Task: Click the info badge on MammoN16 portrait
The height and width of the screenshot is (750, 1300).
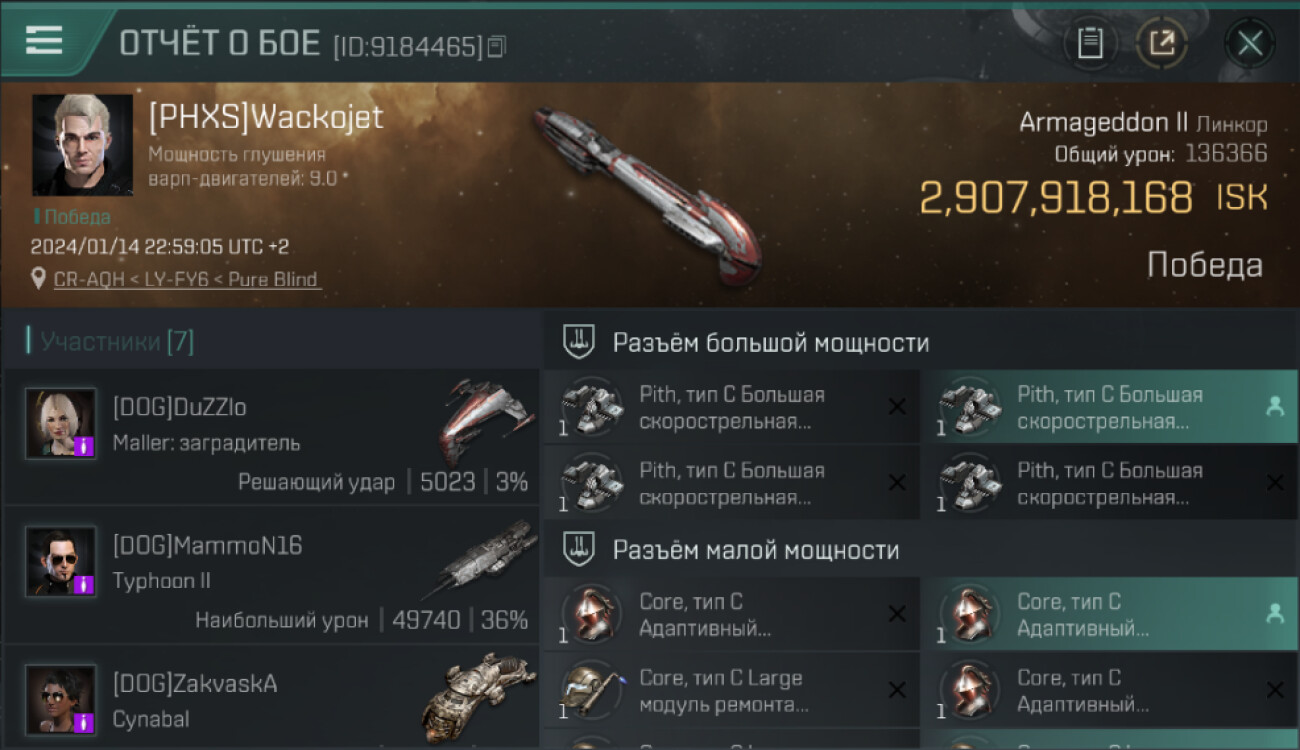Action: [x=84, y=585]
